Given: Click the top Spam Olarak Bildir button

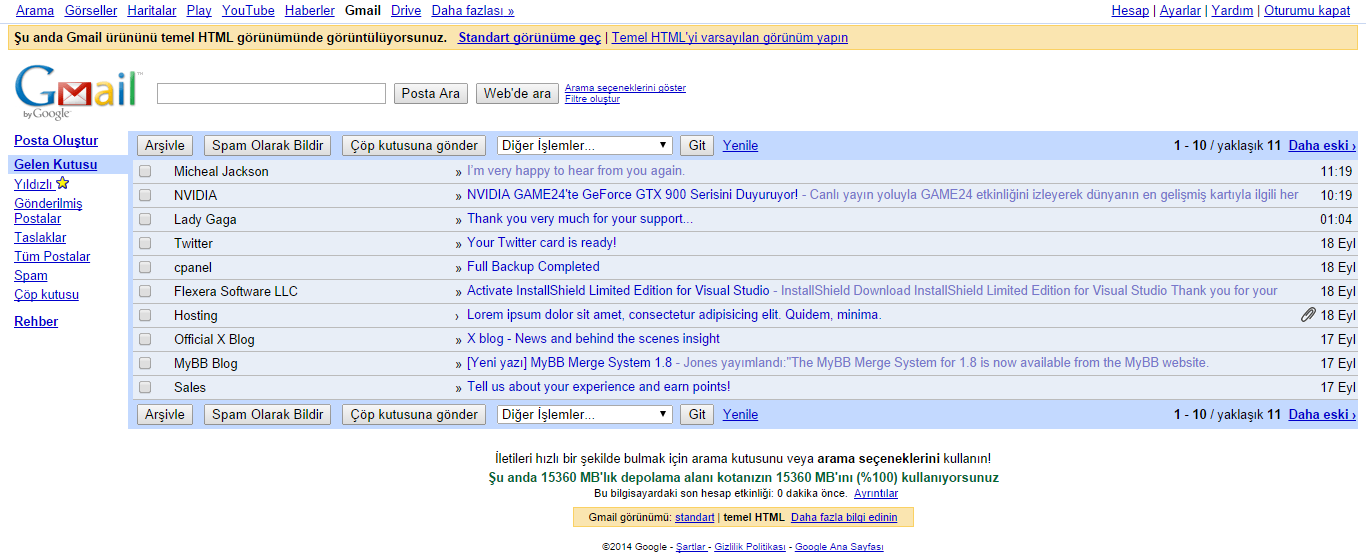Looking at the screenshot, I should (x=268, y=145).
